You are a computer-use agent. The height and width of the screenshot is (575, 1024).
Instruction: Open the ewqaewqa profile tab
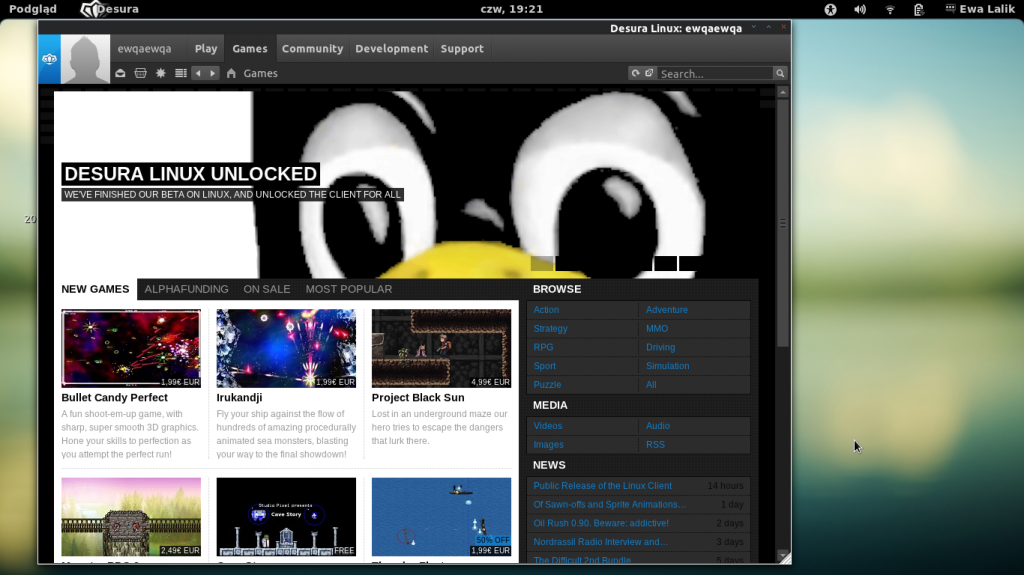pos(144,48)
